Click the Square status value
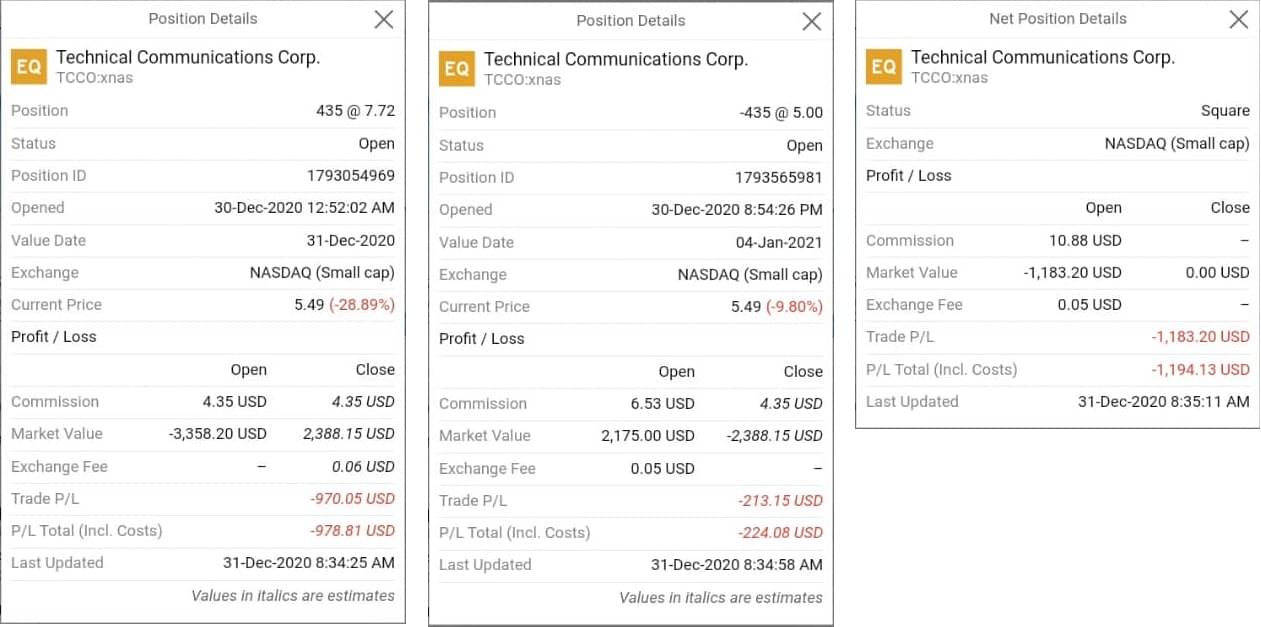The width and height of the screenshot is (1261, 627). pos(1225,111)
